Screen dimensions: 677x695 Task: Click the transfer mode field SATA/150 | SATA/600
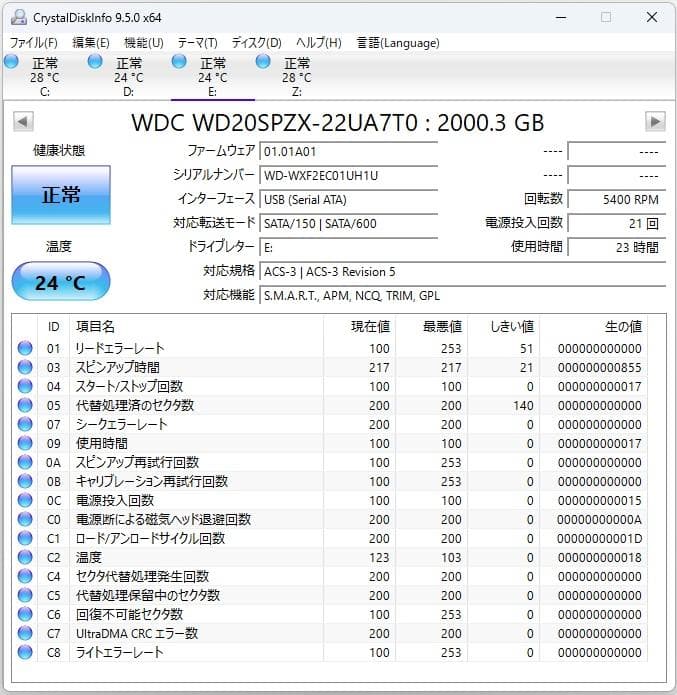coord(348,223)
